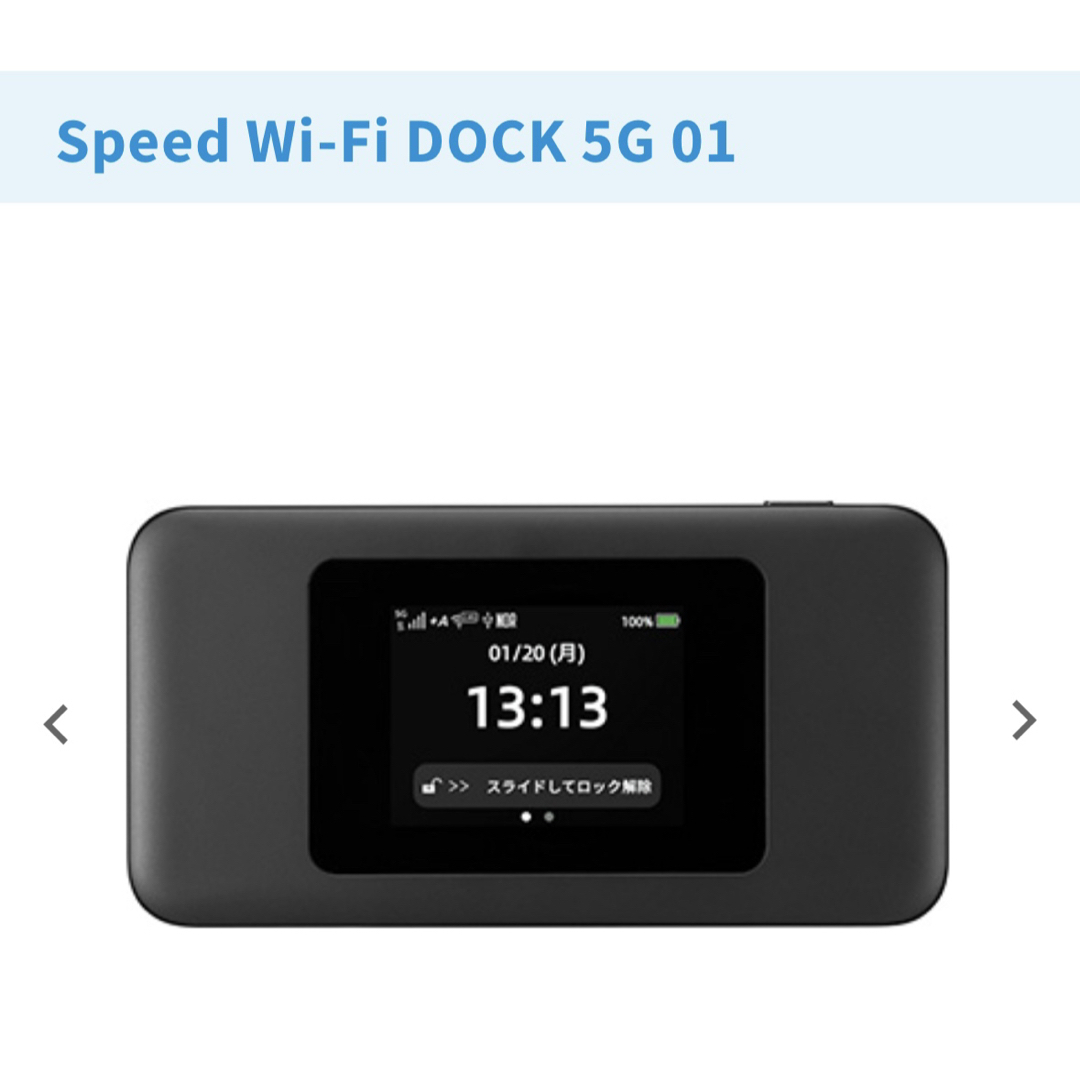Advance to the next product image
The image size is (1080, 1080).
(x=1024, y=720)
